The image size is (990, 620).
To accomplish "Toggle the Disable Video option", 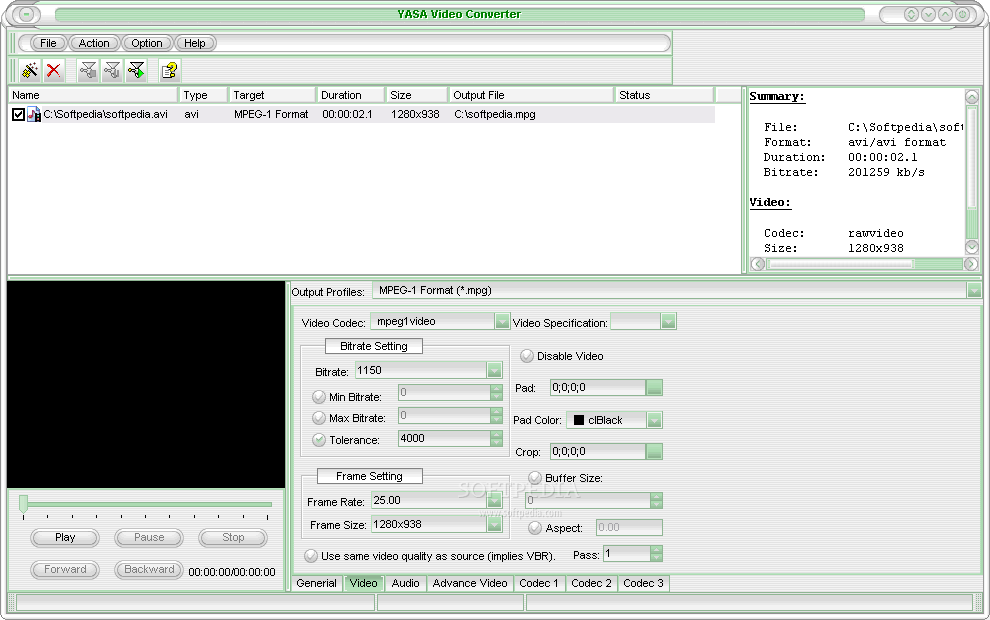I will tap(527, 356).
